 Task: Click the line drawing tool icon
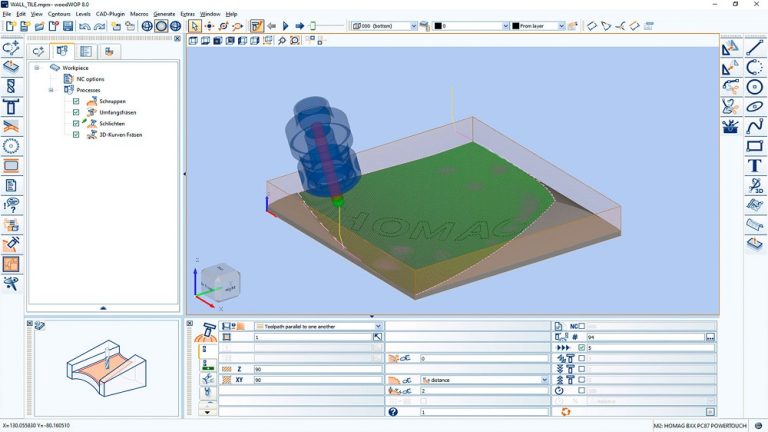tap(755, 47)
